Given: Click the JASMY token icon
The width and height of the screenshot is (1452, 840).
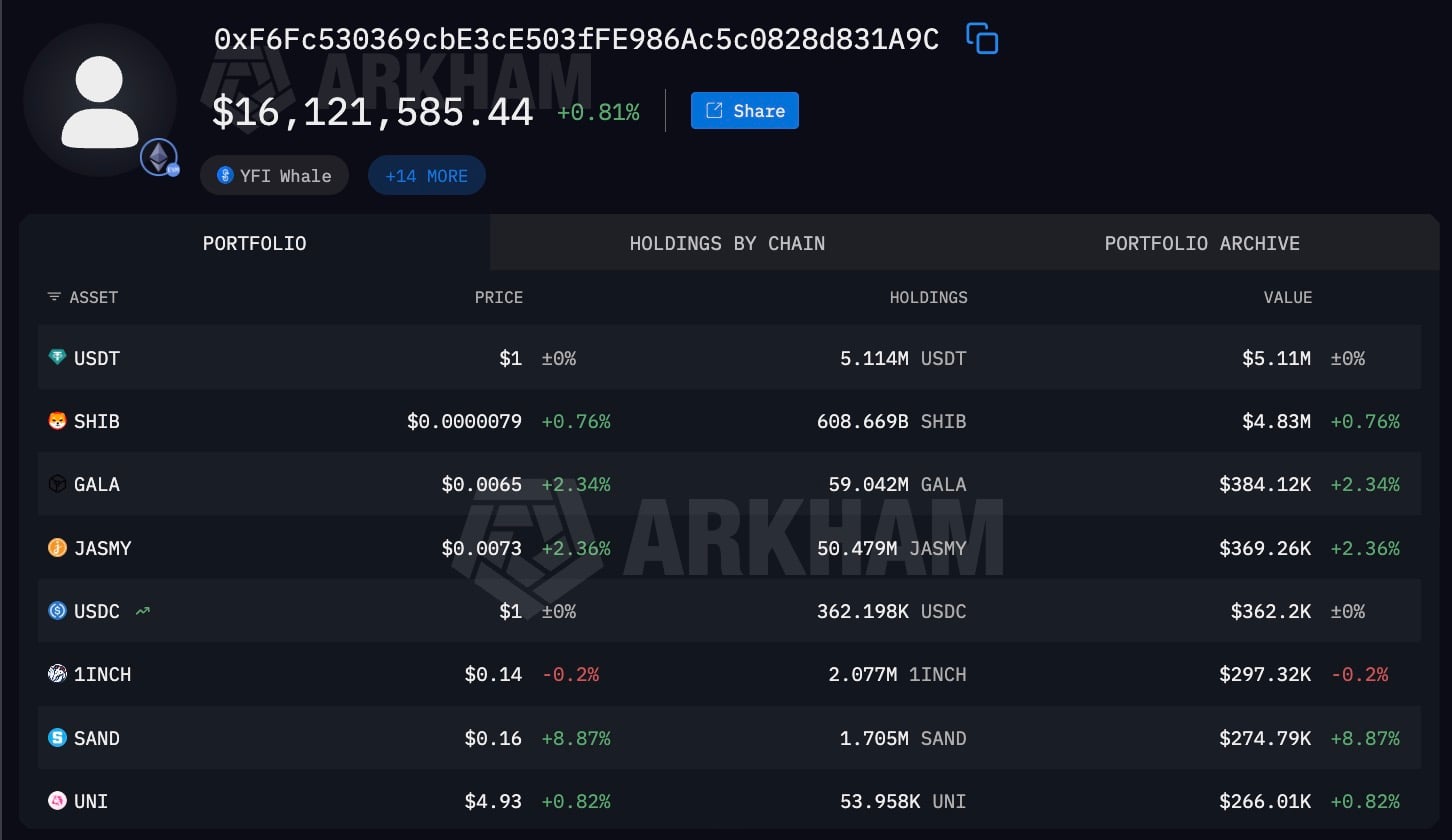Looking at the screenshot, I should coord(58,548).
